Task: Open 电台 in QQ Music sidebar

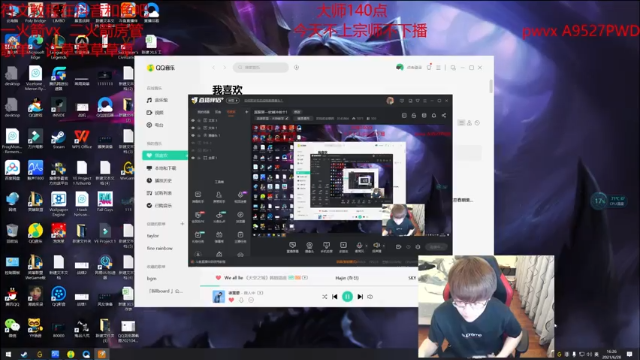Action: (x=155, y=125)
